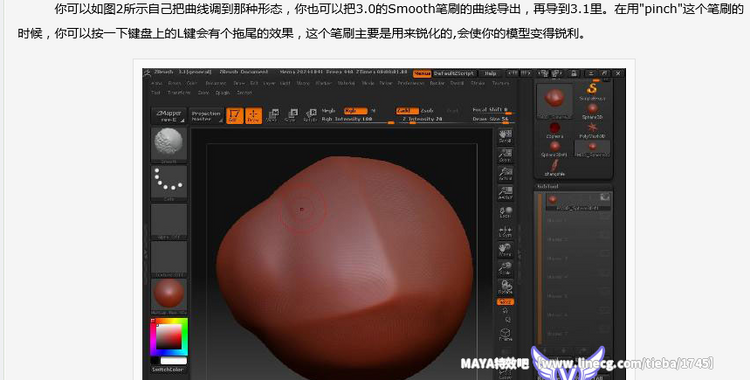Open the Preferences menu
This screenshot has height=380, width=750.
tap(411, 83)
